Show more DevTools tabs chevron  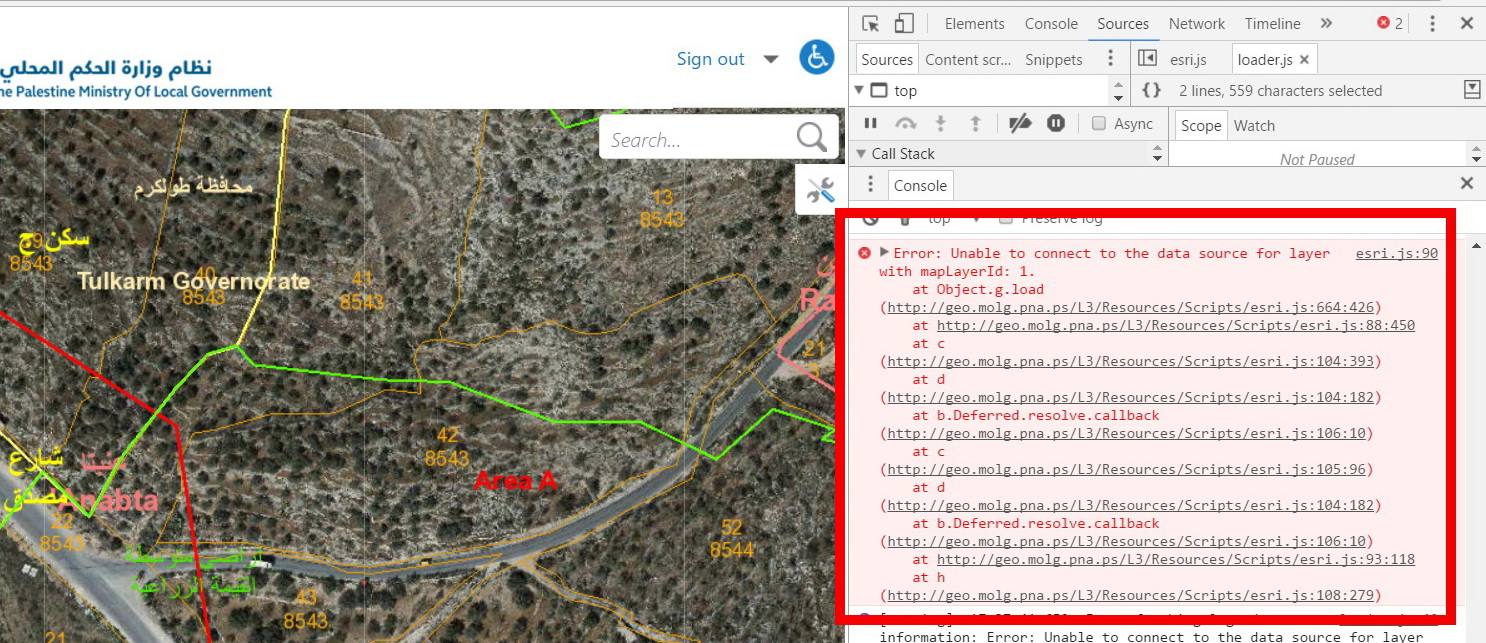(x=1326, y=24)
